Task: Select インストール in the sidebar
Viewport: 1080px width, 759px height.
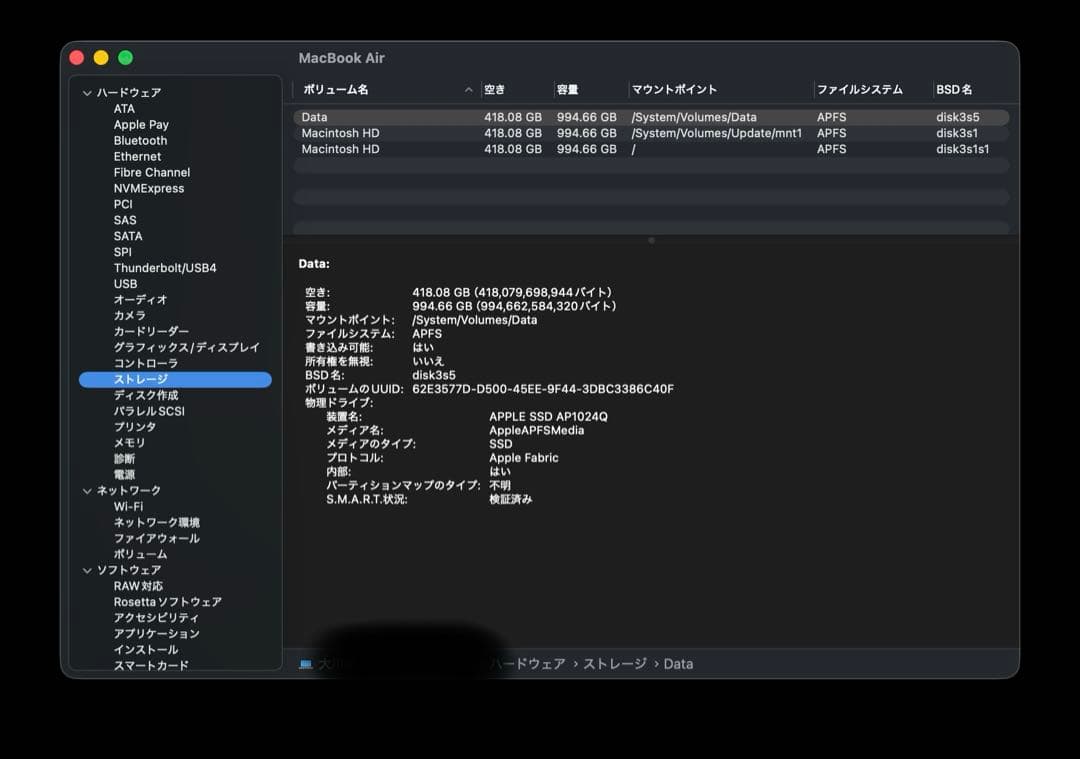Action: (x=145, y=649)
